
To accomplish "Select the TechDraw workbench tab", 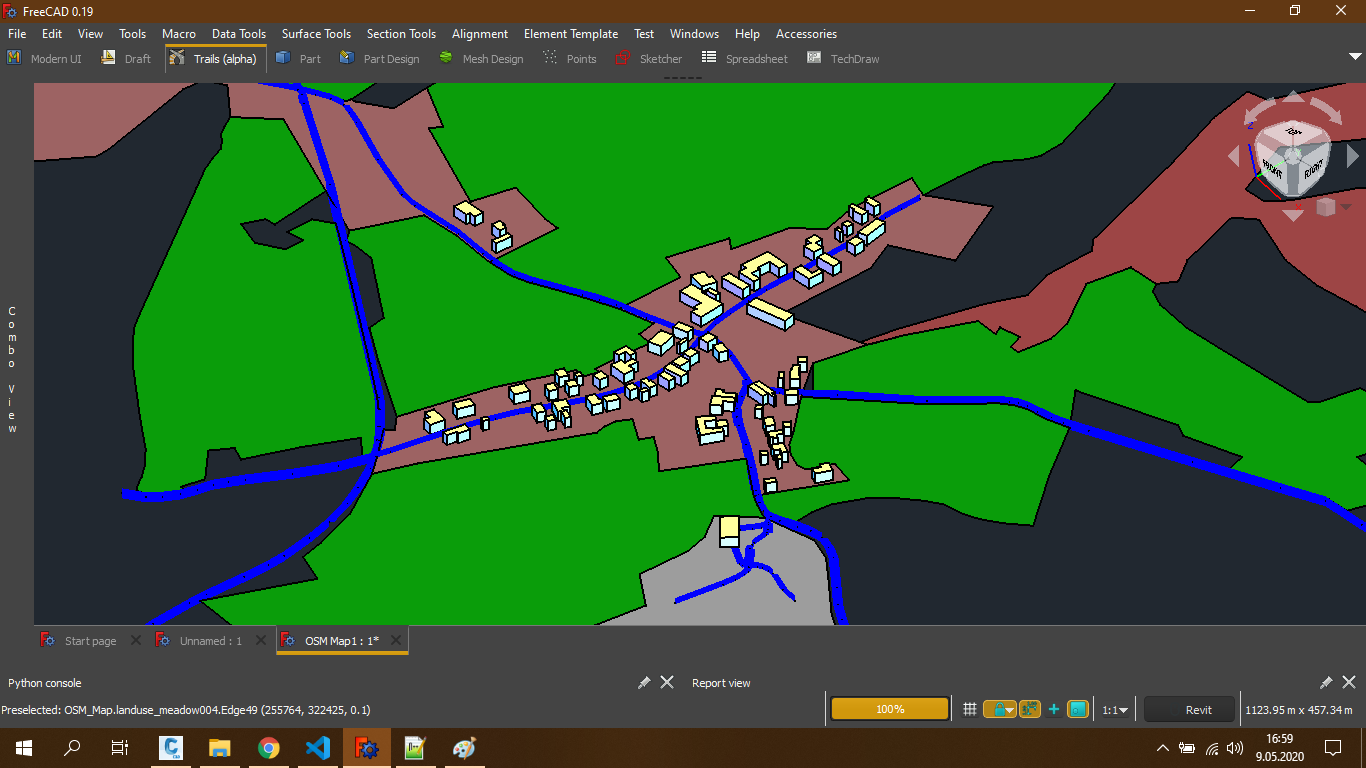I will click(x=843, y=59).
